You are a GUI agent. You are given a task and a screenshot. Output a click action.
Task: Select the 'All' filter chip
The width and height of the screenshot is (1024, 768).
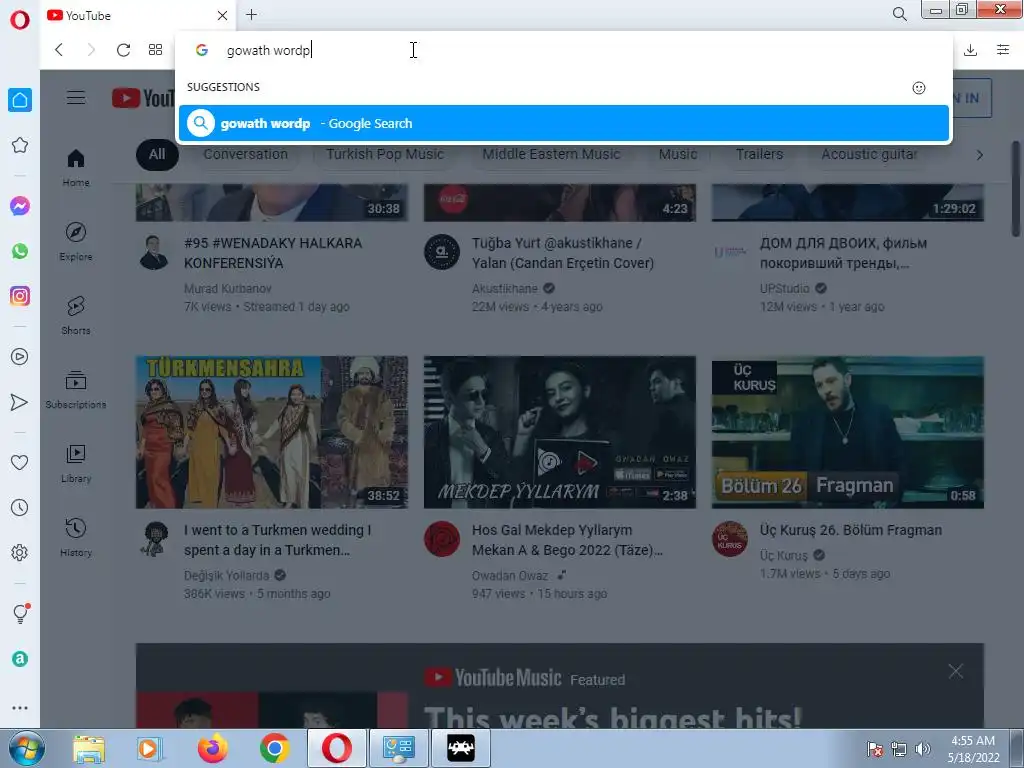(x=157, y=155)
